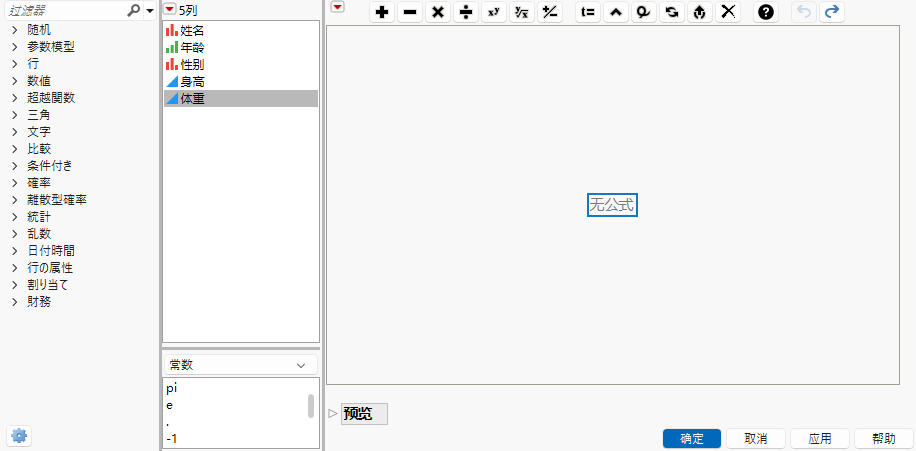Screen dimensions: 916x451
Task: Click the swap arguments toolbar icon
Action: point(672,12)
